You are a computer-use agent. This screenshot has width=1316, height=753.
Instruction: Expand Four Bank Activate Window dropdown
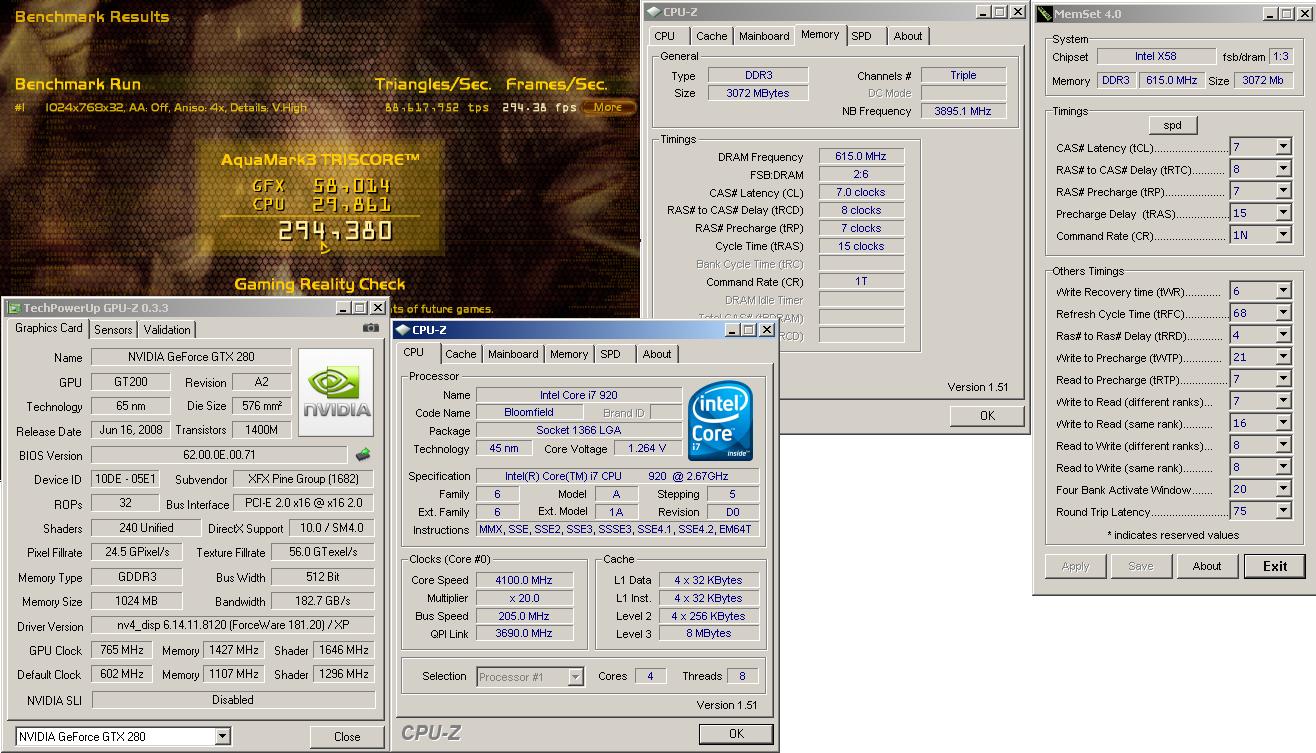pyautogui.click(x=1283, y=489)
